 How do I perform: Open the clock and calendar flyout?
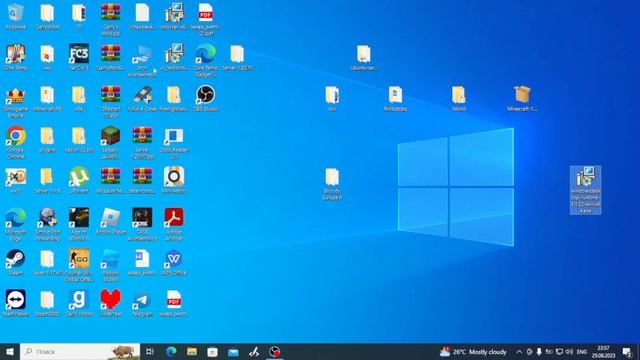point(604,352)
